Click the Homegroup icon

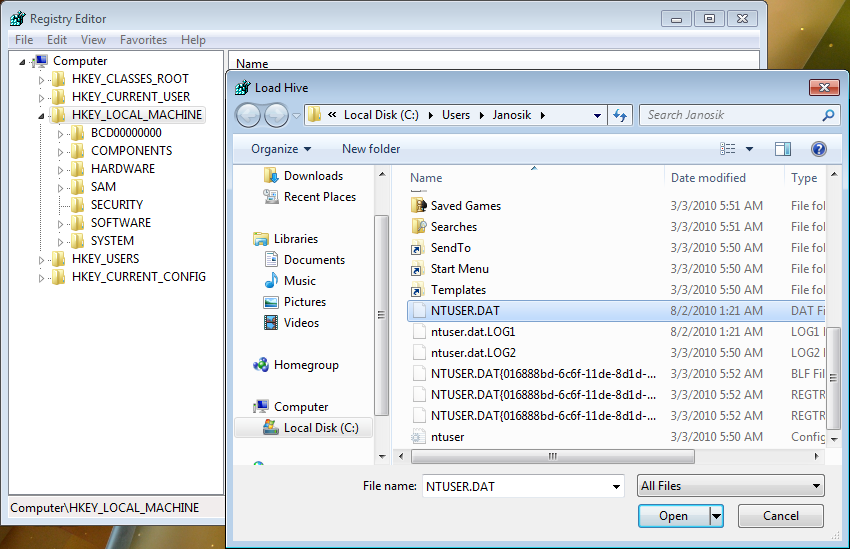click(x=261, y=365)
